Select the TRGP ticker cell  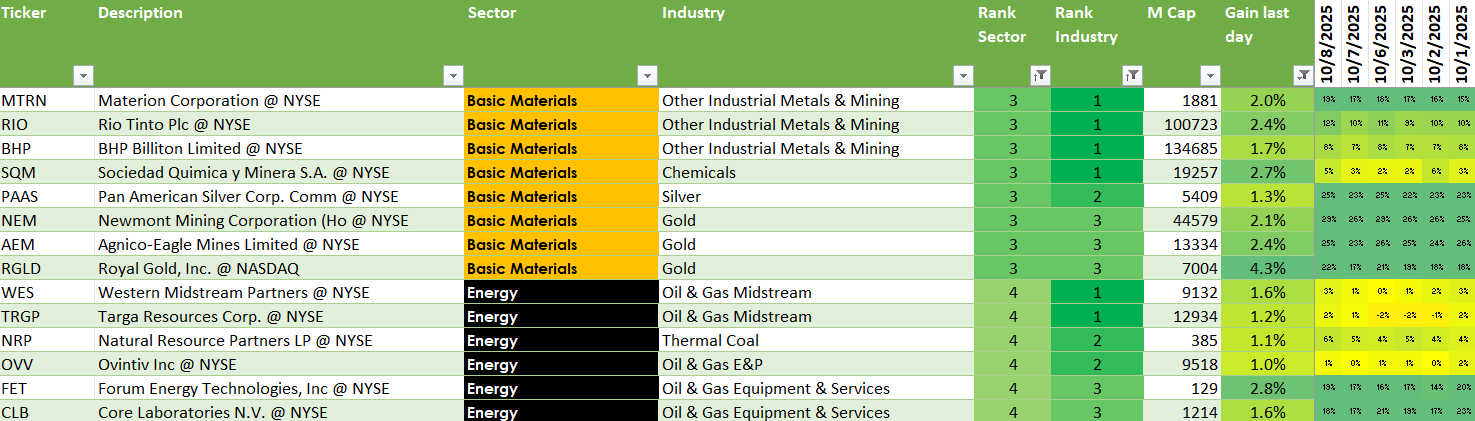tap(47, 316)
